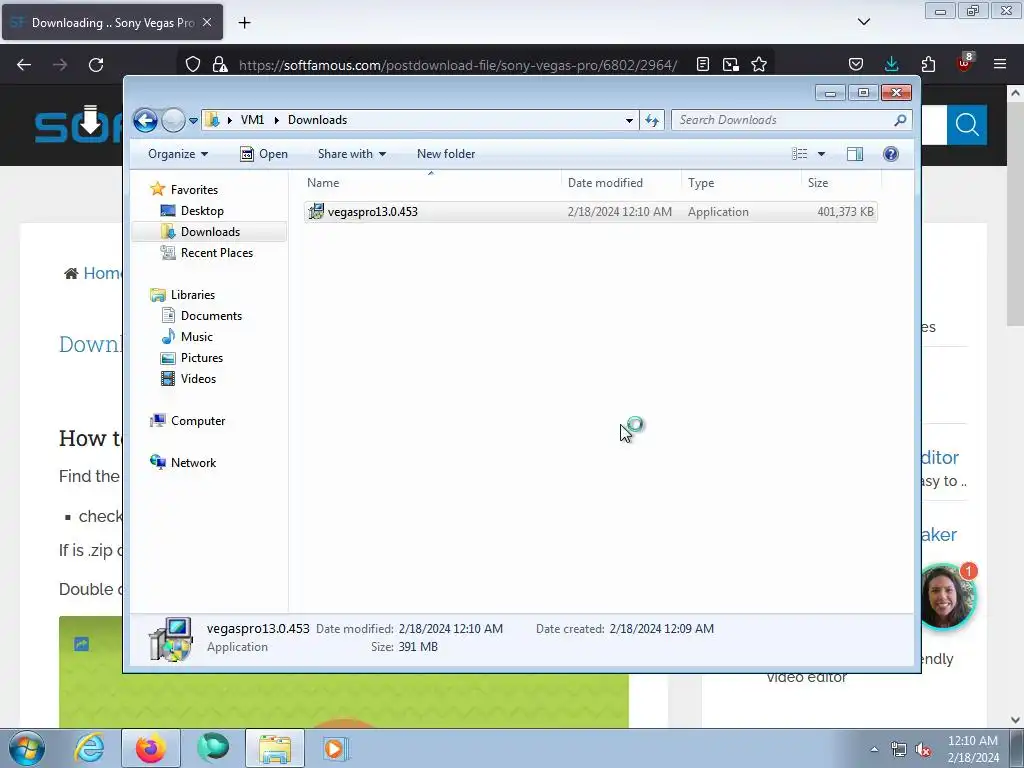
Task: Show hidden tray icons
Action: (x=874, y=749)
